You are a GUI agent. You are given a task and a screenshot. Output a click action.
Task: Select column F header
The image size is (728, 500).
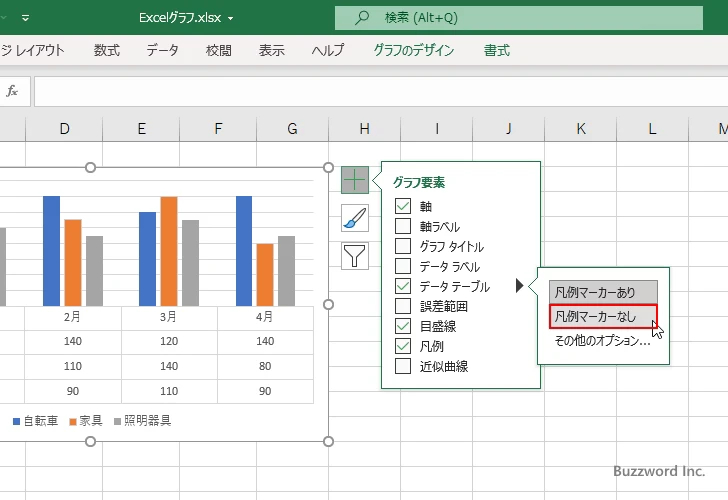[218, 129]
